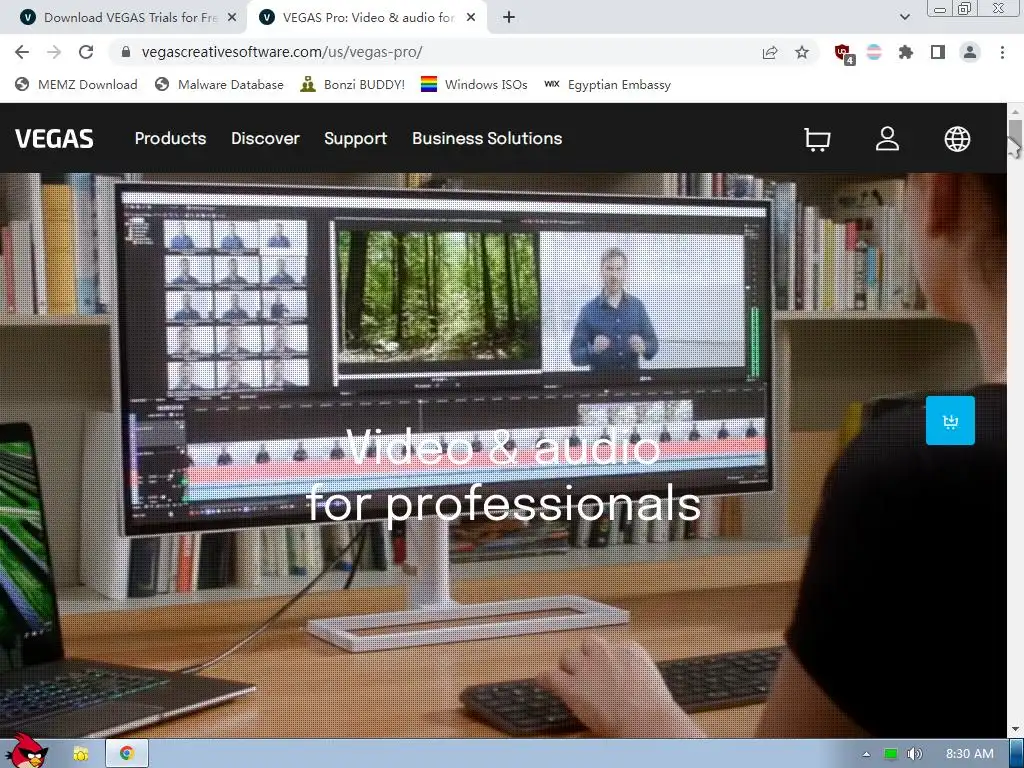Share this page from address bar
1024x768 pixels.
coord(770,52)
